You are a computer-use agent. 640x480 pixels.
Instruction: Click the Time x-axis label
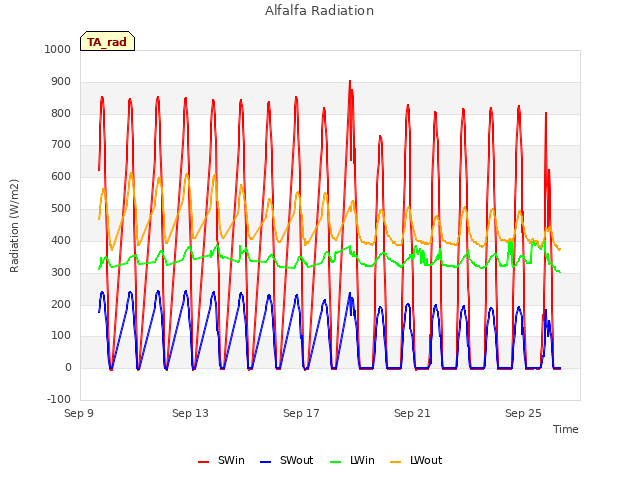[566, 429]
